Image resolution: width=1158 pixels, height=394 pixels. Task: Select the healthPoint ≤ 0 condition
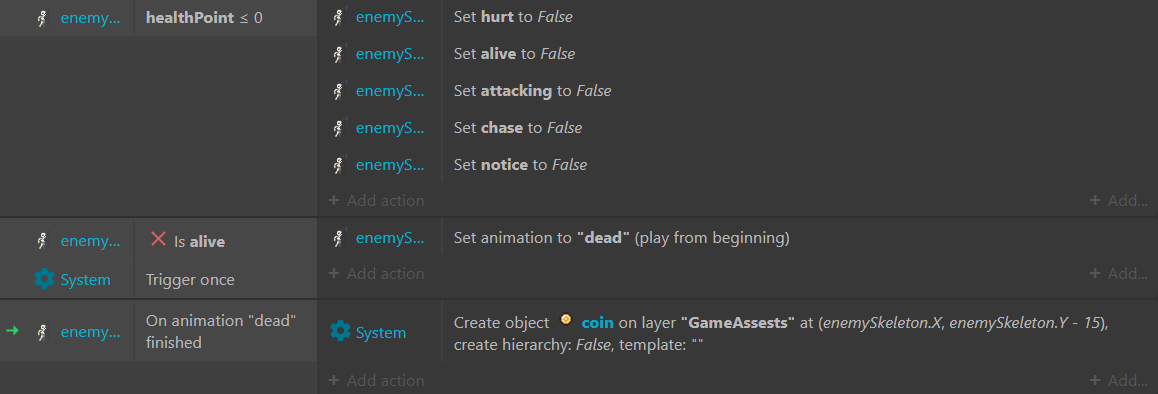pyautogui.click(x=204, y=18)
